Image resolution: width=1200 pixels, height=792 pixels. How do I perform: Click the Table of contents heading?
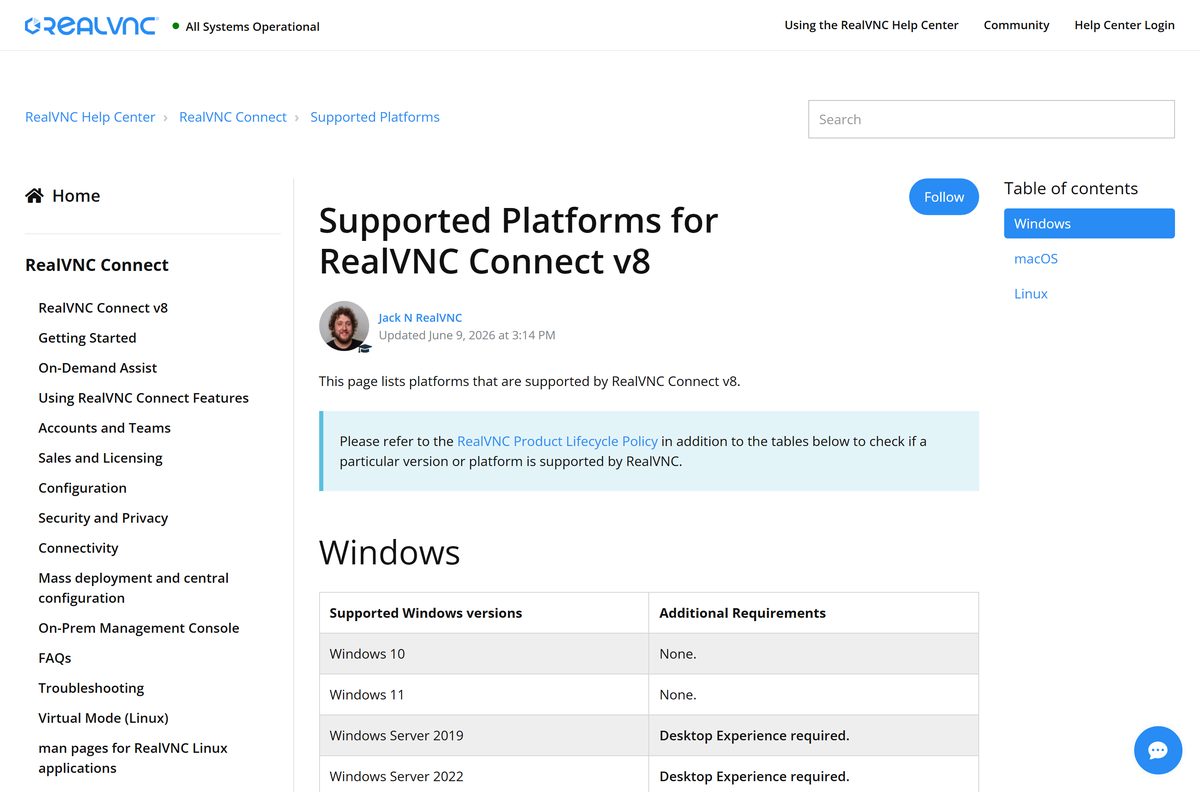[1071, 188]
